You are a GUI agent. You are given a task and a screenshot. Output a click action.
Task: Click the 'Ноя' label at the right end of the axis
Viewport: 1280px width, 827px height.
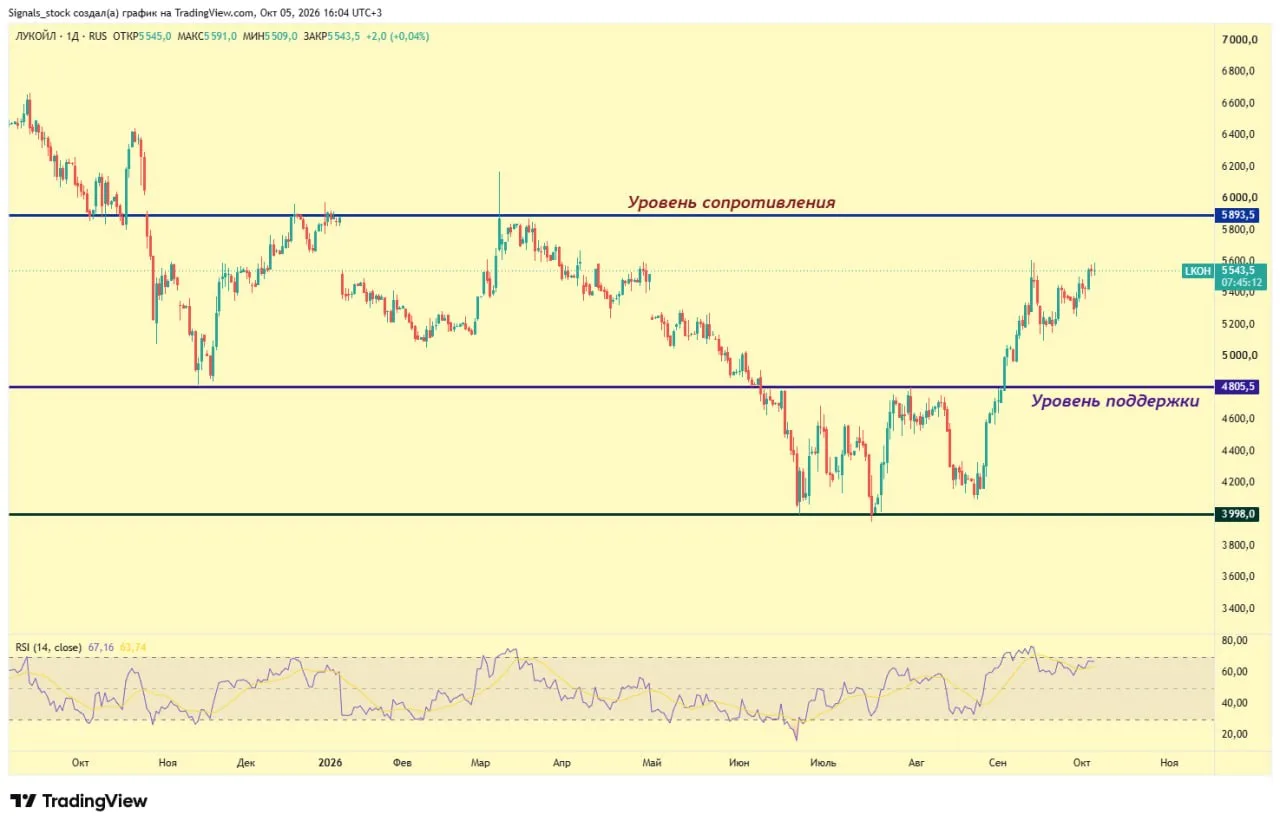(x=1168, y=763)
